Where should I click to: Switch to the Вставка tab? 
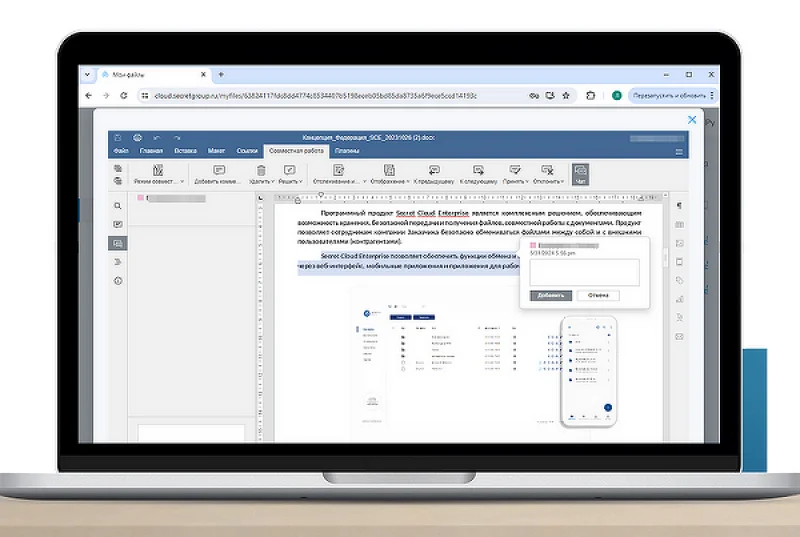(x=184, y=151)
